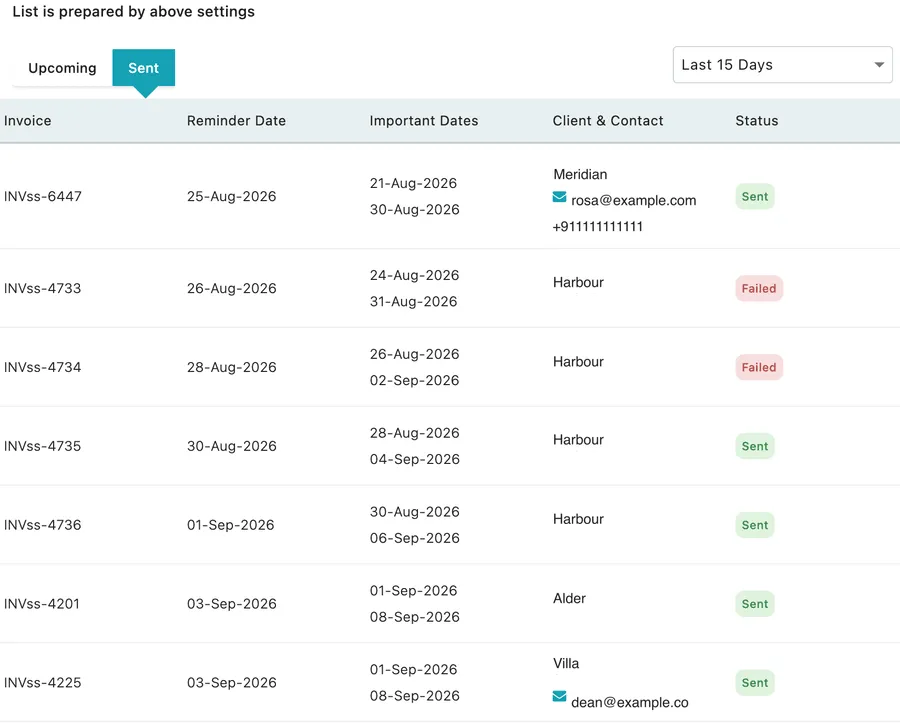Click the email icon beside dean@example.co

click(559, 696)
